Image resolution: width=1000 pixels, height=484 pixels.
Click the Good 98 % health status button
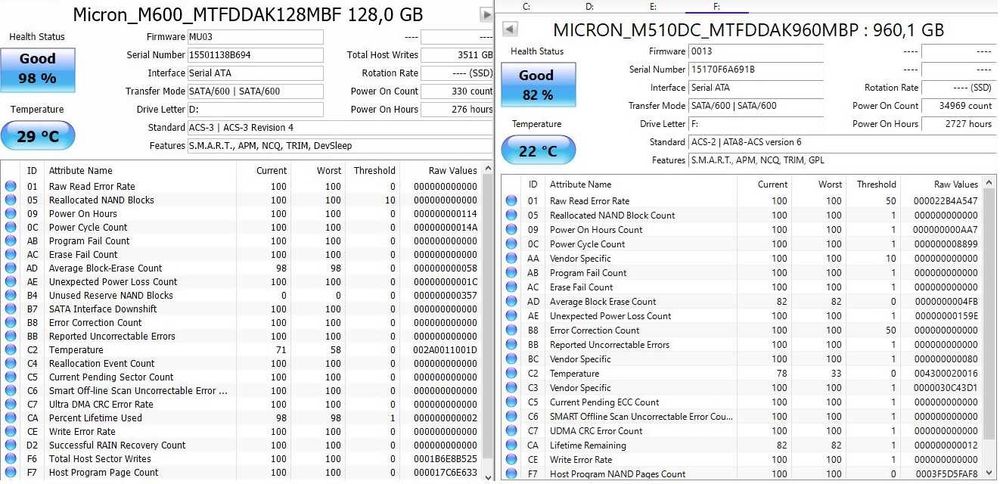38,69
